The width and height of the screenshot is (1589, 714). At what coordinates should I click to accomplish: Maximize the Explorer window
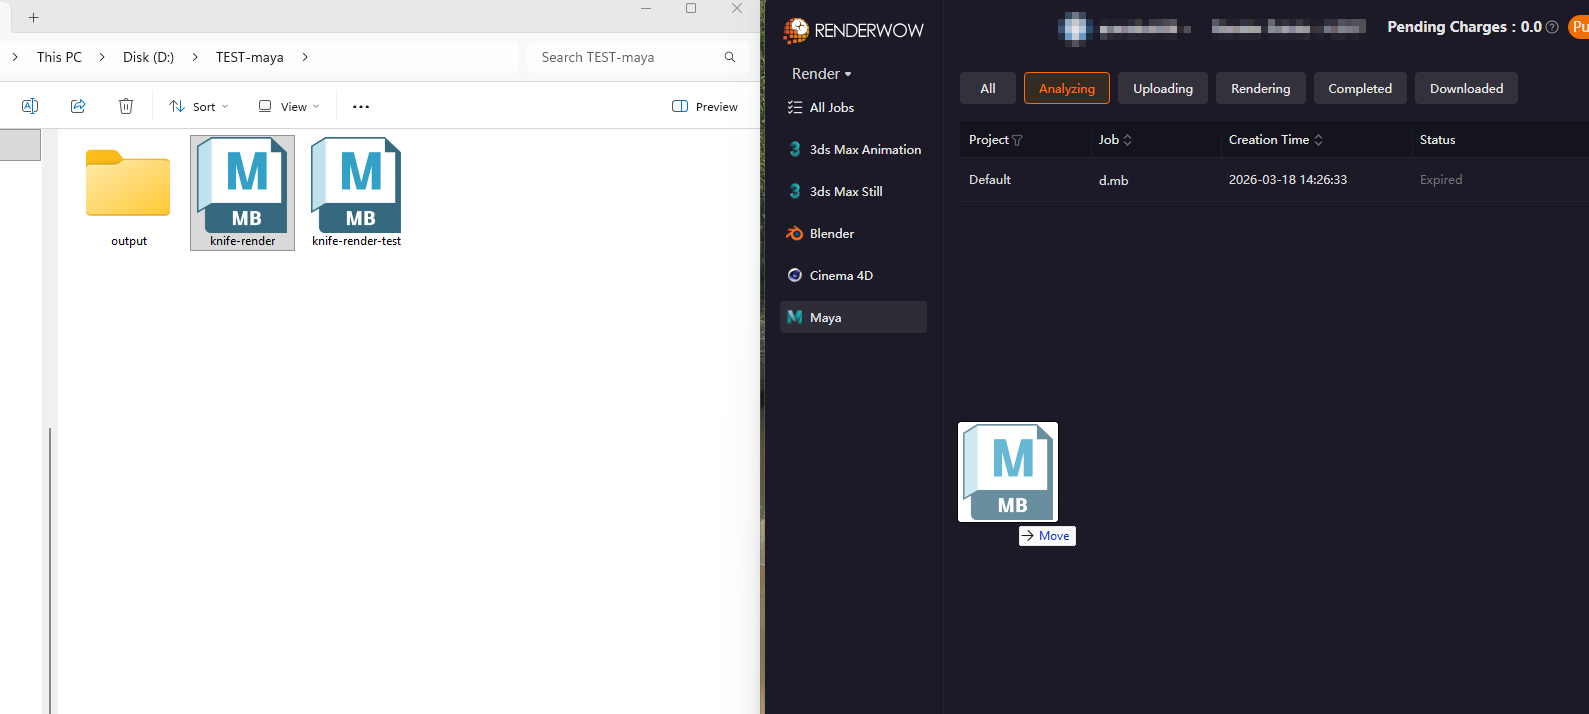(x=691, y=8)
